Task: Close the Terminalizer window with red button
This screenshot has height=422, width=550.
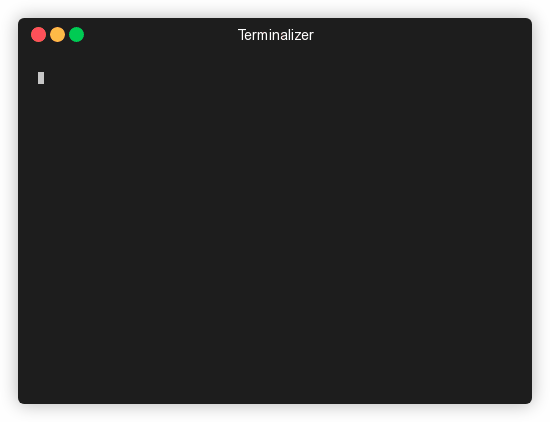Action: pyautogui.click(x=39, y=35)
